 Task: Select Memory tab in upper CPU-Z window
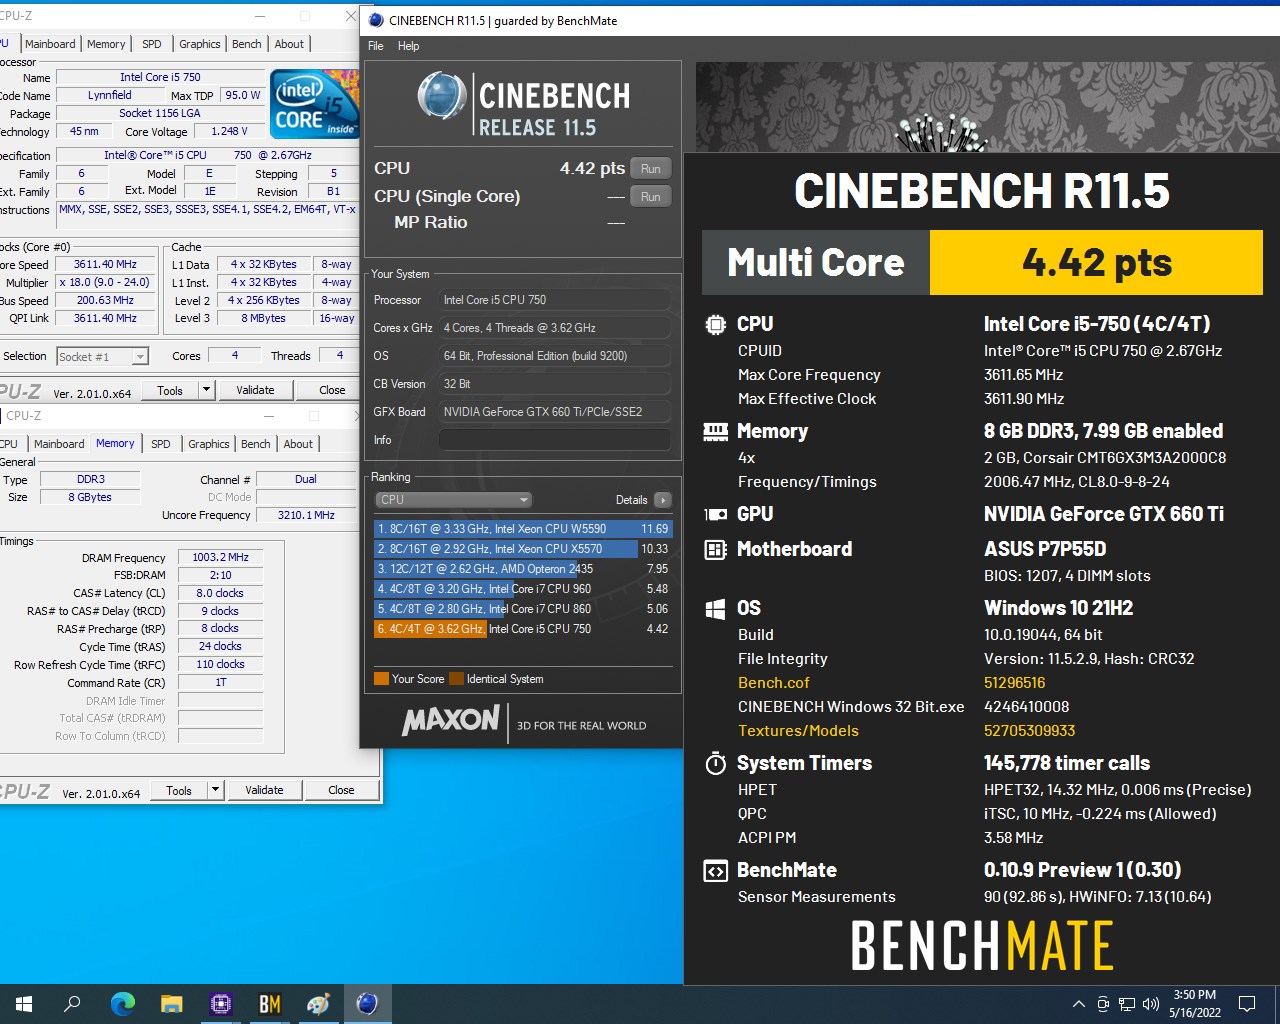[106, 44]
